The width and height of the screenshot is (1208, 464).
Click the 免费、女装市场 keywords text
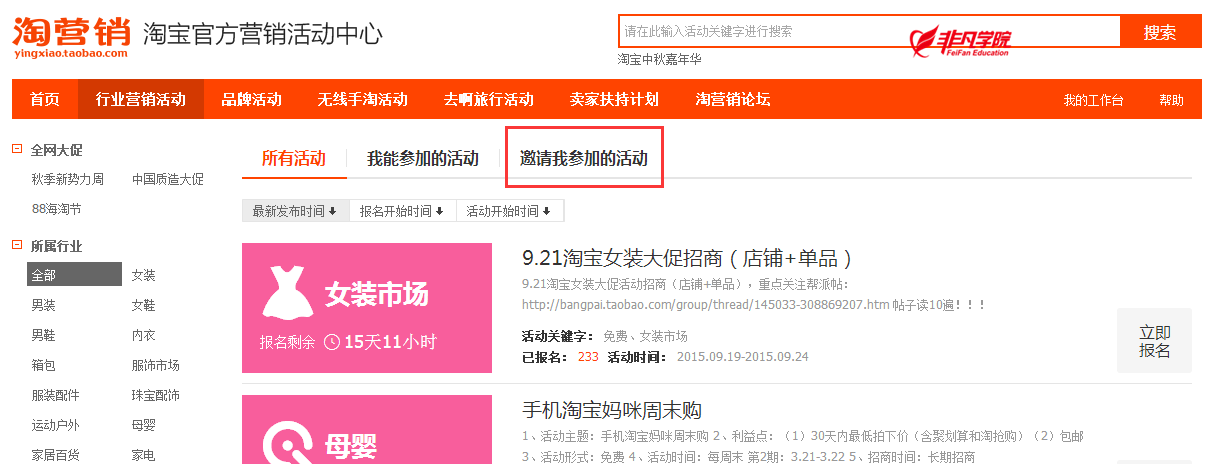pyautogui.click(x=645, y=336)
